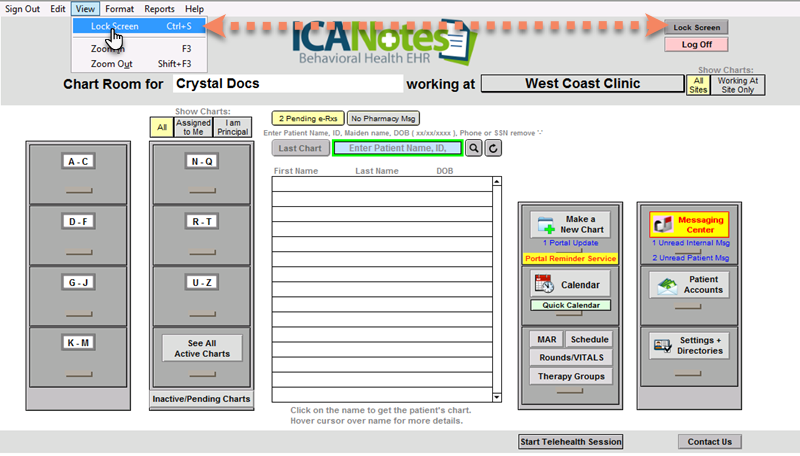Open West Coast Clinic site selector
The image size is (800, 456).
(x=582, y=84)
